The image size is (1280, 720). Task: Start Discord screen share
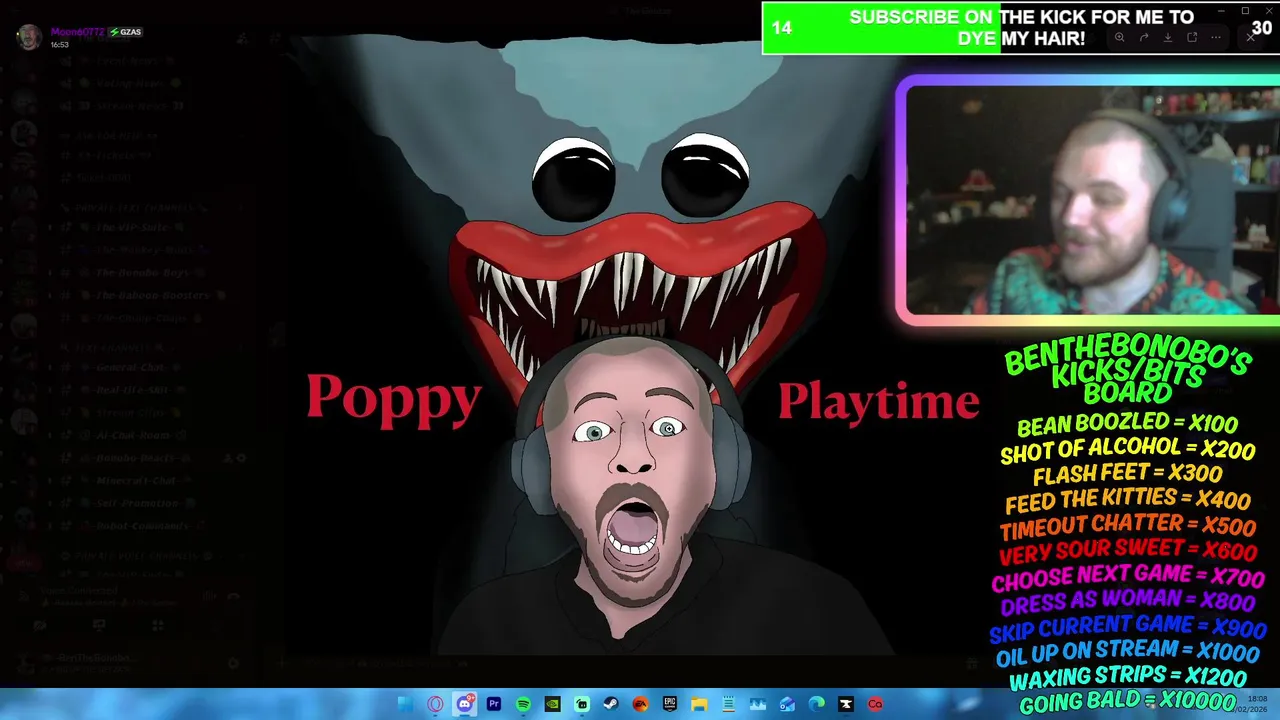99,625
